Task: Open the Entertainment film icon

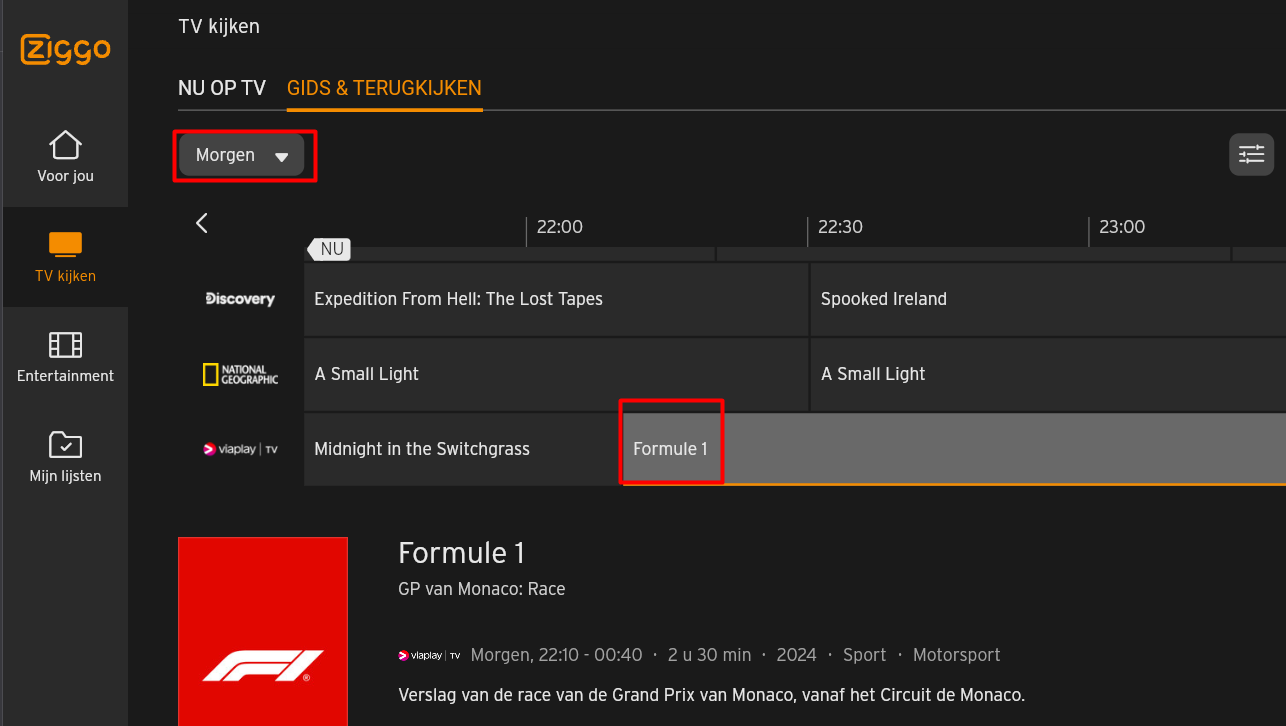Action: (65, 345)
